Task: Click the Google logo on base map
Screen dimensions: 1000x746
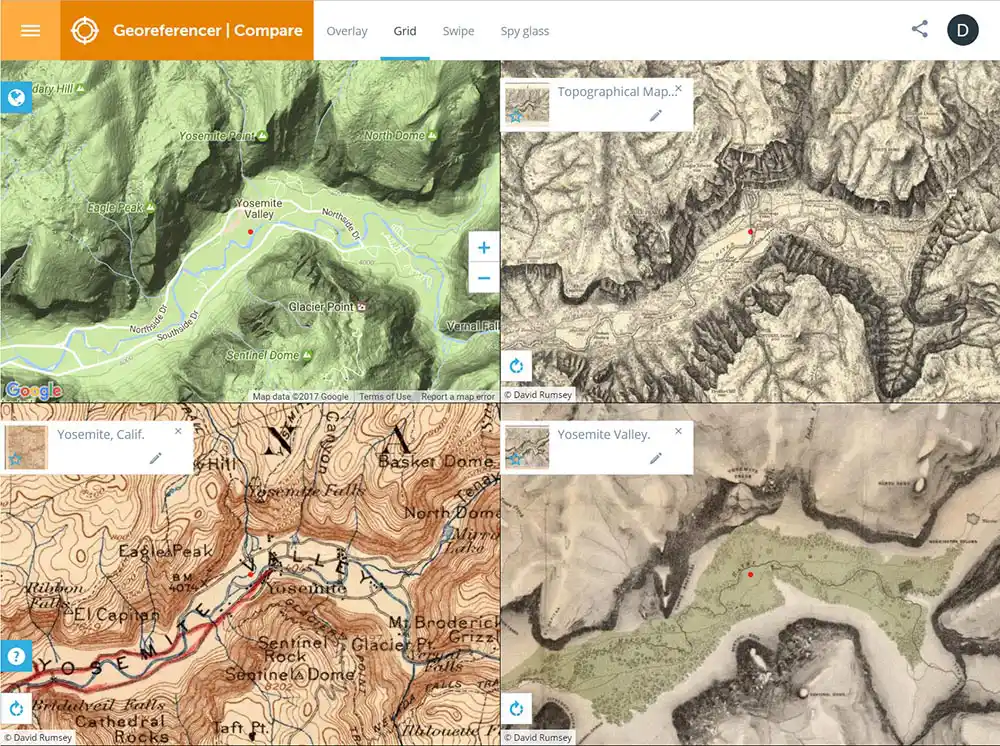Action: (34, 390)
